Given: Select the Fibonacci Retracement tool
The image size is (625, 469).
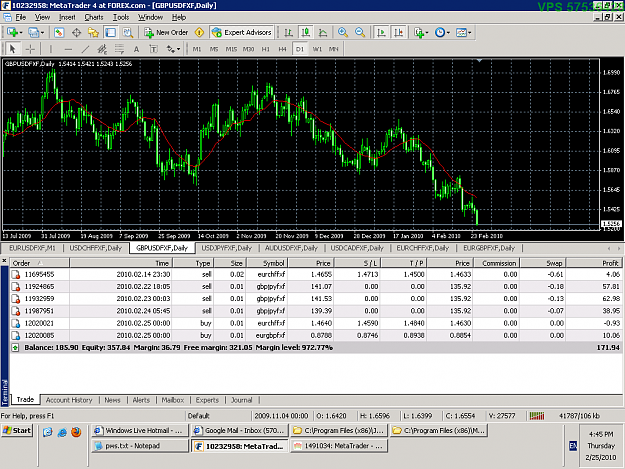Looking at the screenshot, I should coord(120,49).
